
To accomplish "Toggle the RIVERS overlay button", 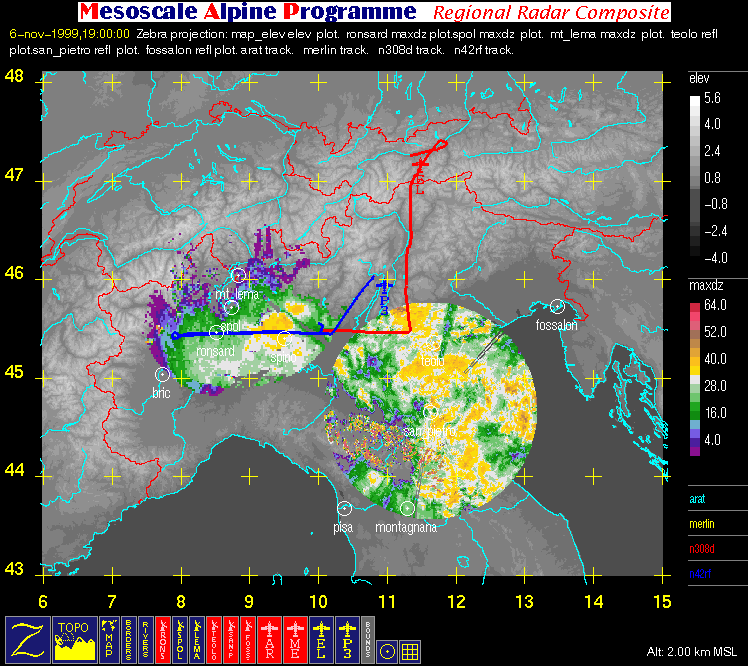I will 145,639.
